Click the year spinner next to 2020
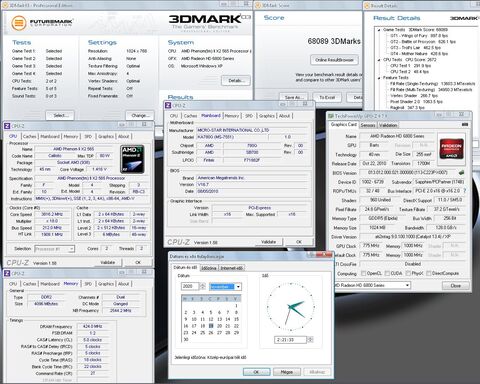This screenshot has height=384, width=480. click(x=202, y=286)
